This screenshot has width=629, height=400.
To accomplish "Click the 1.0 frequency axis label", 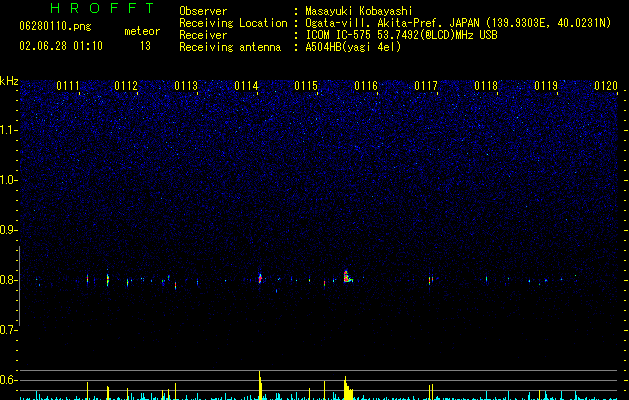I will click(x=9, y=180).
